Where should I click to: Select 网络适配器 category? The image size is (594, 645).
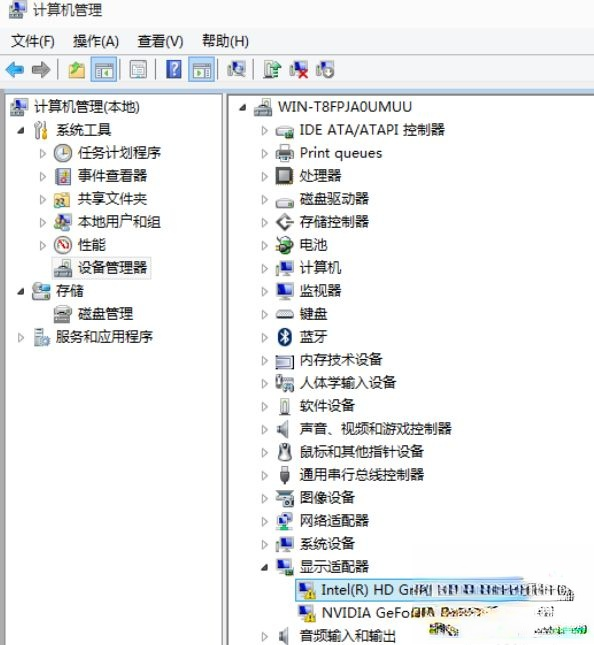(334, 522)
